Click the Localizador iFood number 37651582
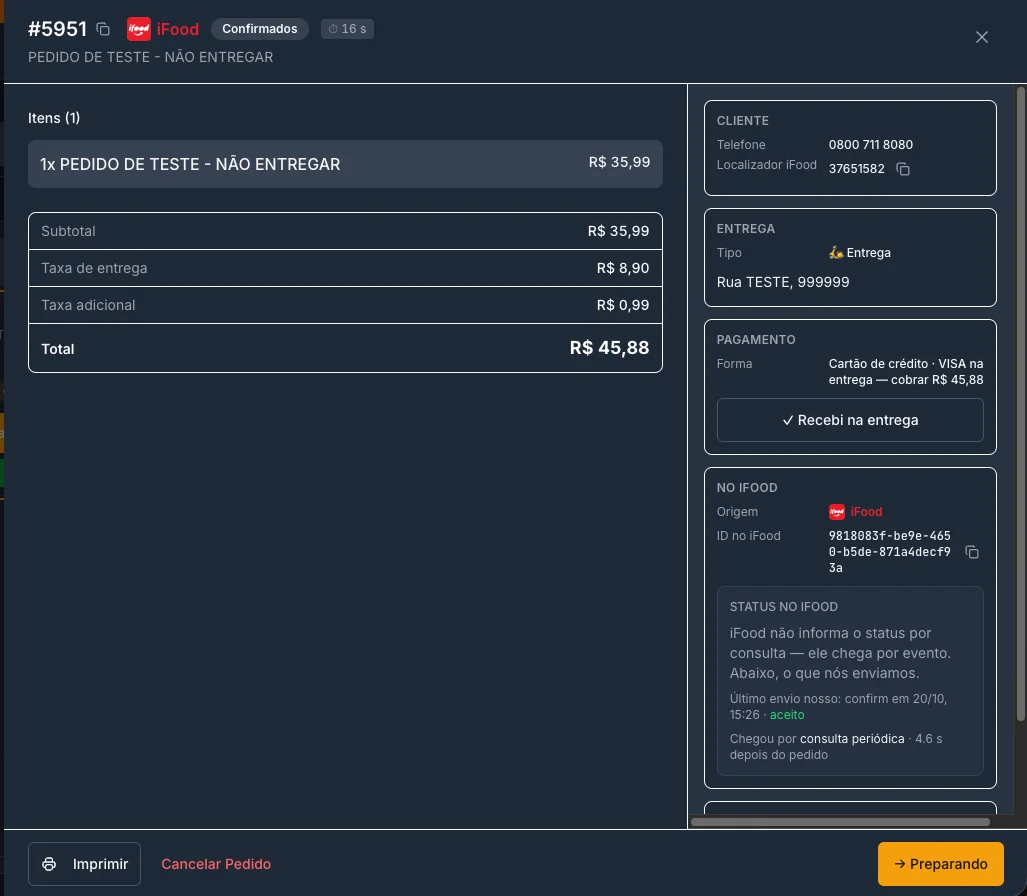Viewport: 1027px width, 896px height. tap(857, 169)
